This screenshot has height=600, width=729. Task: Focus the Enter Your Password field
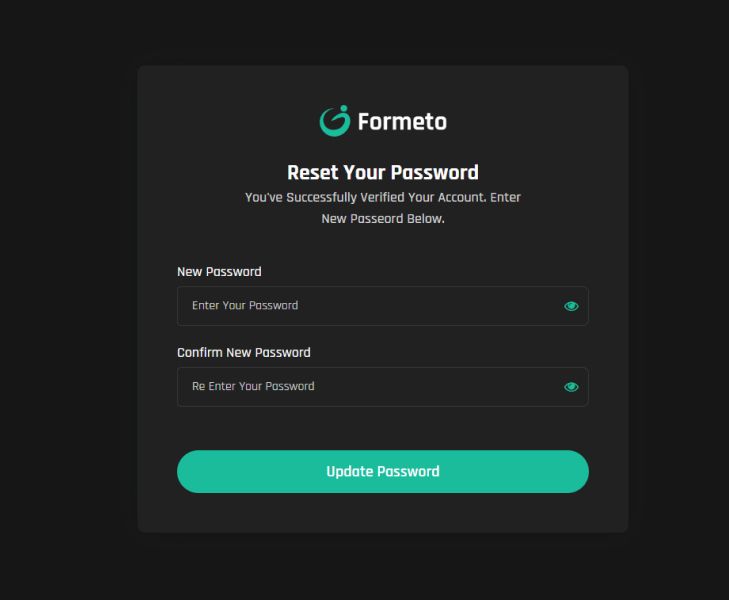(383, 306)
